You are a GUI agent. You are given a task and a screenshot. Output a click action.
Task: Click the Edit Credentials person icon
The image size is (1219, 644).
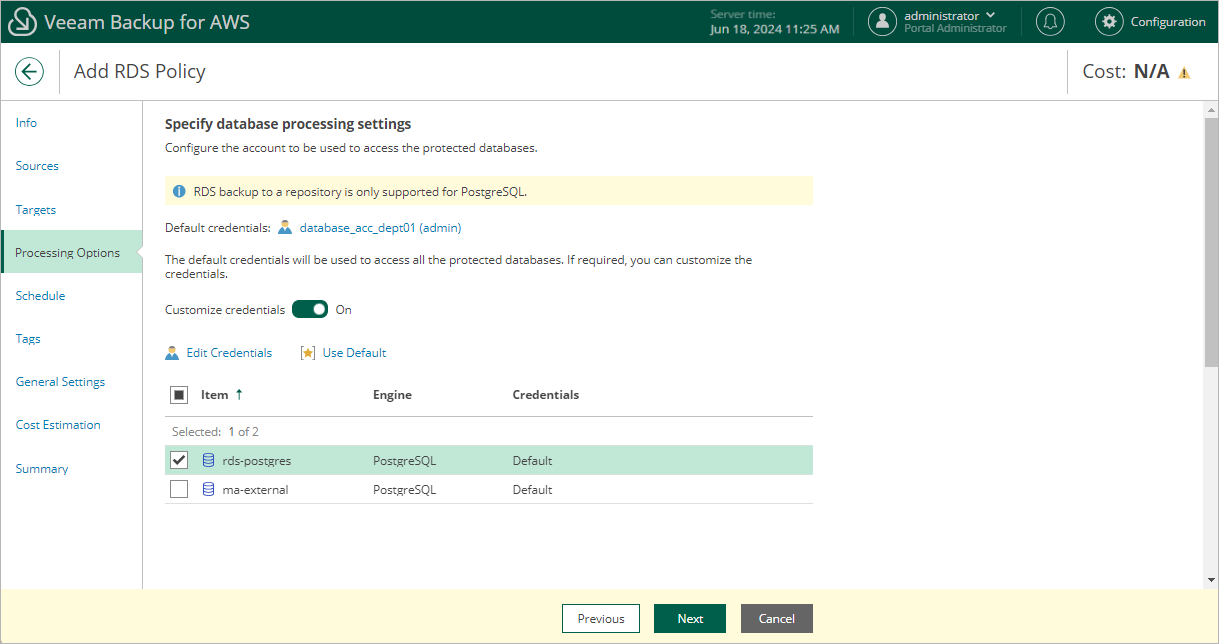tap(172, 353)
